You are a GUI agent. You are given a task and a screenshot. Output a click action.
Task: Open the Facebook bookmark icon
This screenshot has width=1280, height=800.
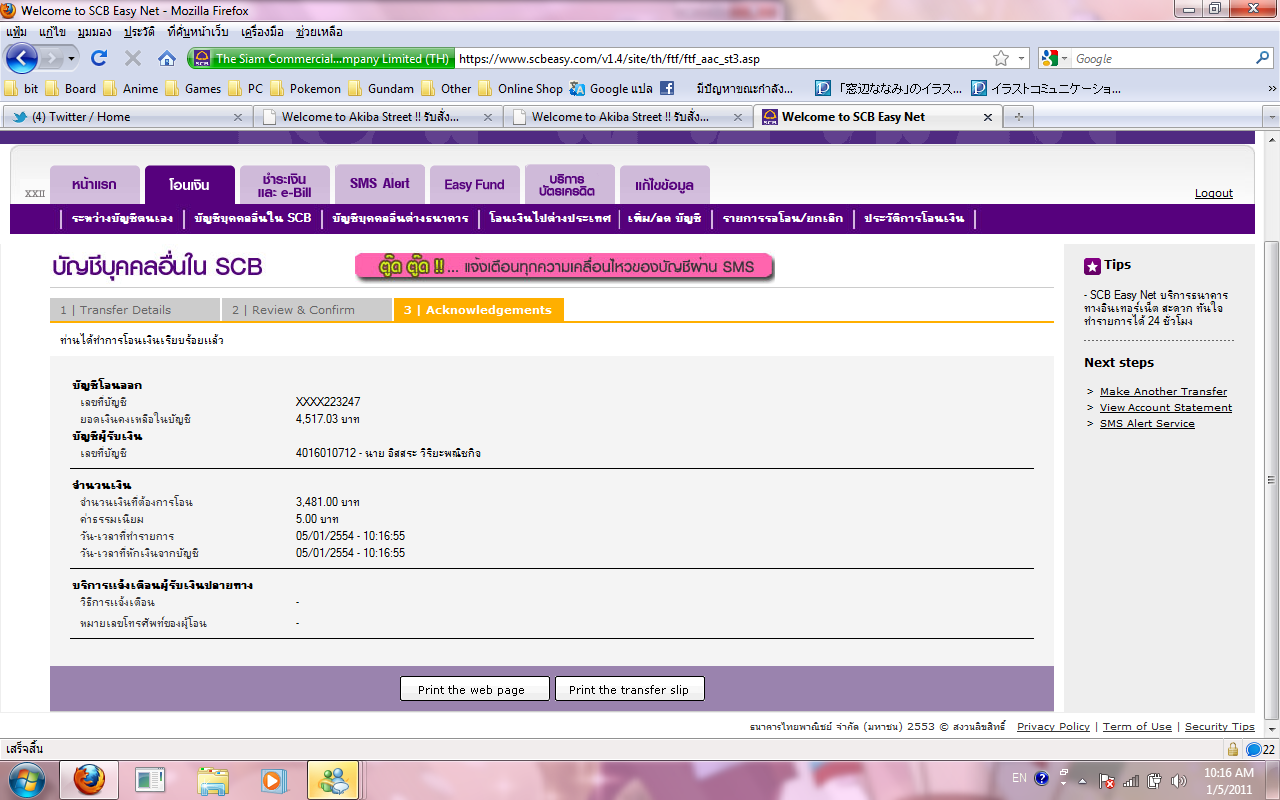667,88
